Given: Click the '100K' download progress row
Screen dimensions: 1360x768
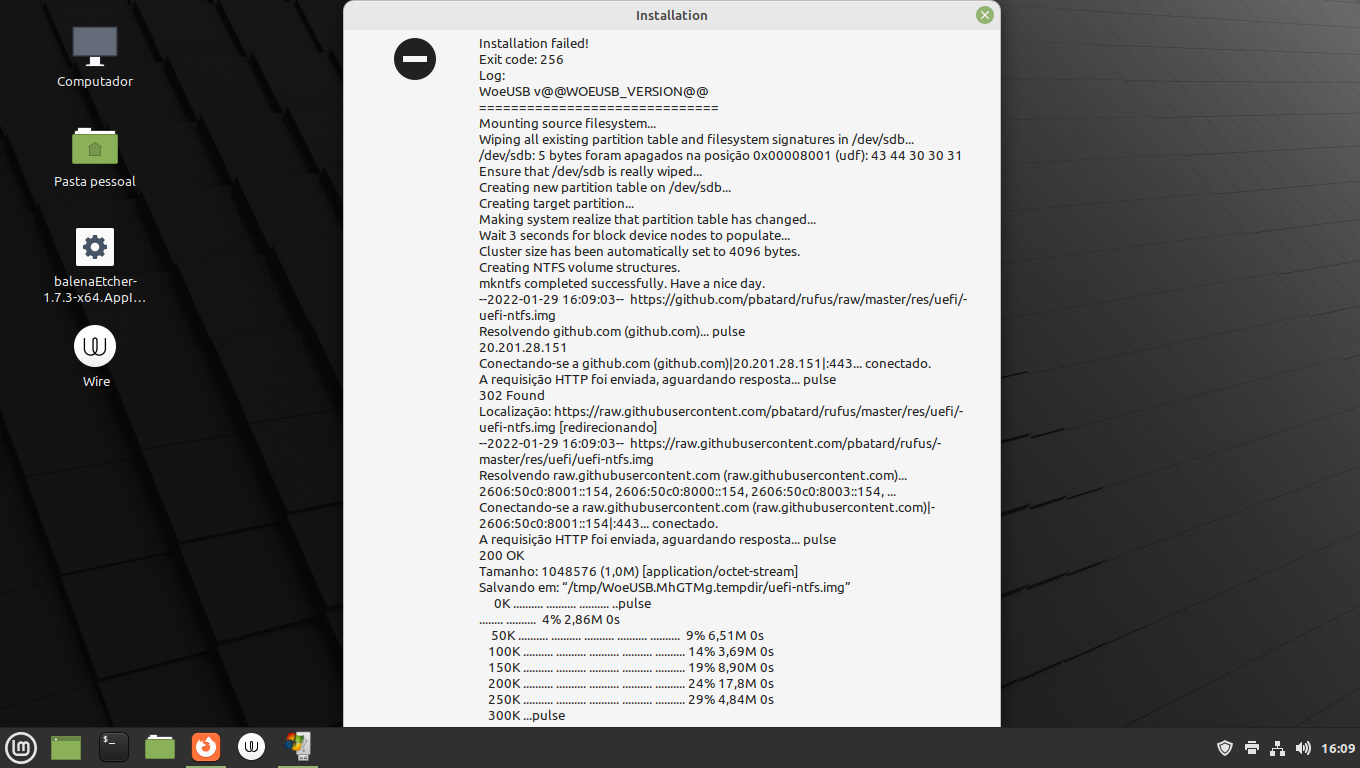Looking at the screenshot, I should coord(631,651).
